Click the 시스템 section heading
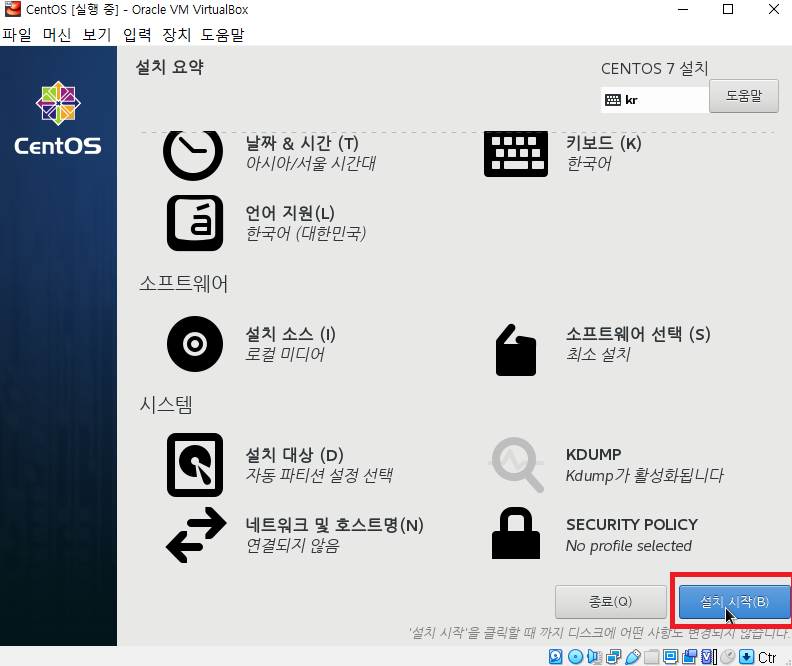Screen dimensions: 792x666 (166, 405)
